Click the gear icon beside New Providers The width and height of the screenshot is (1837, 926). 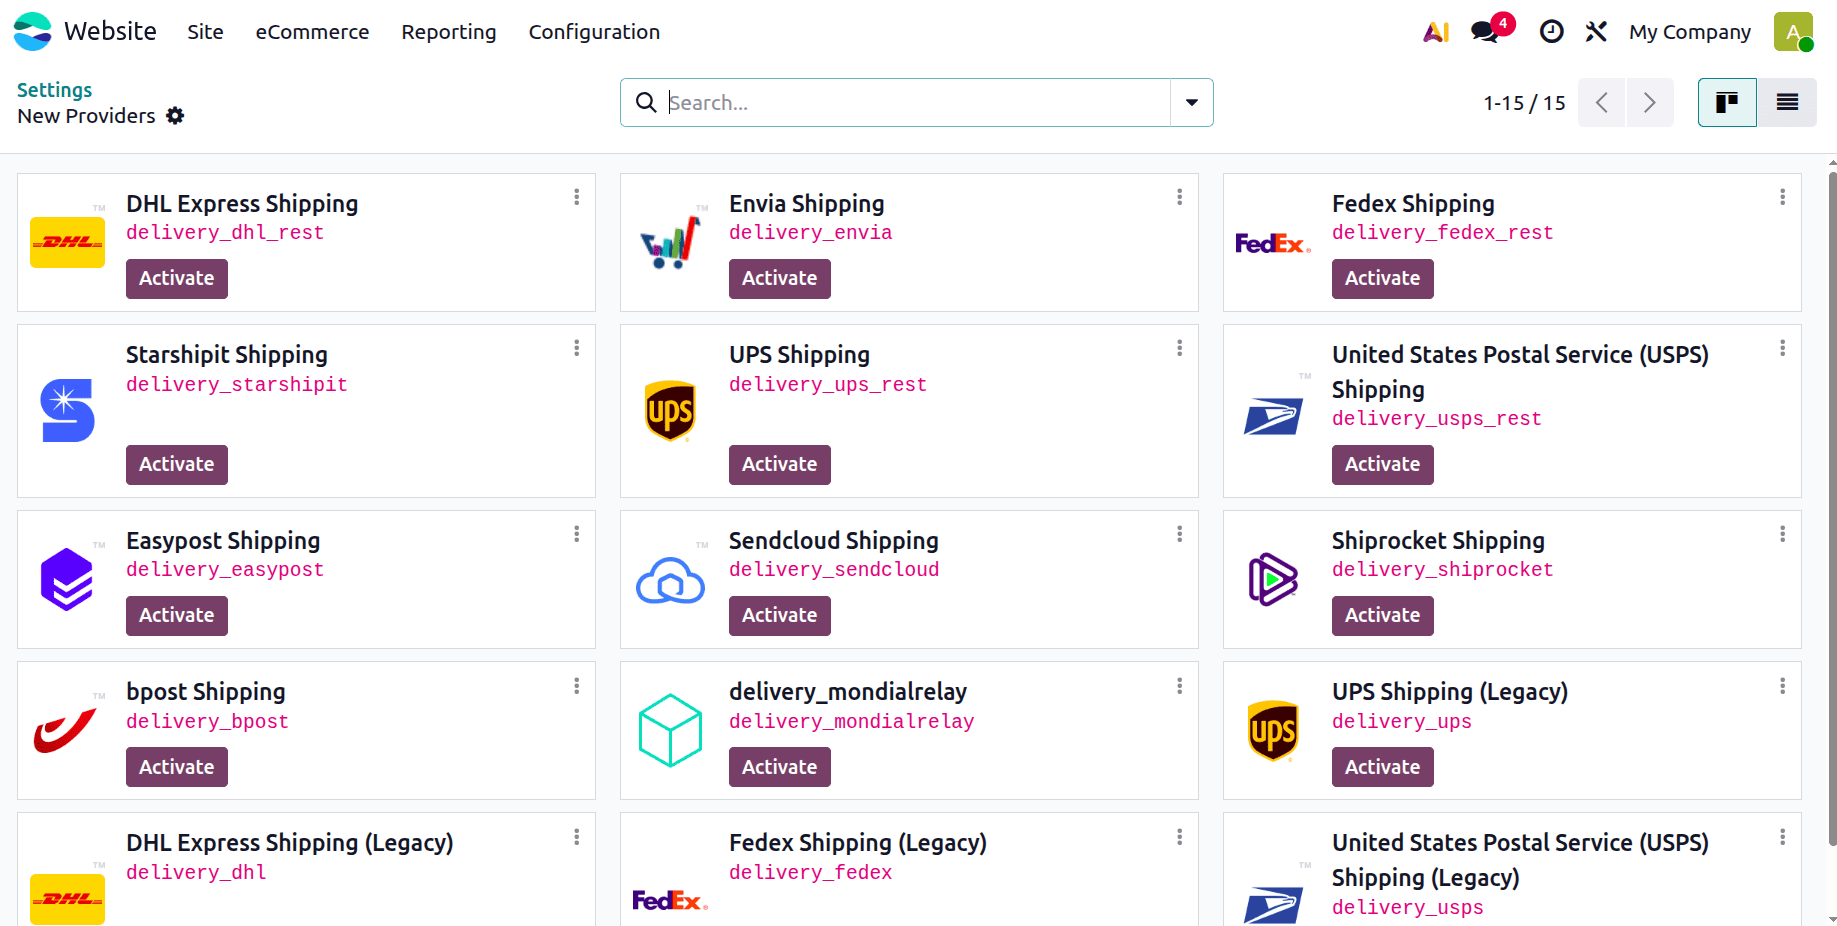[175, 116]
